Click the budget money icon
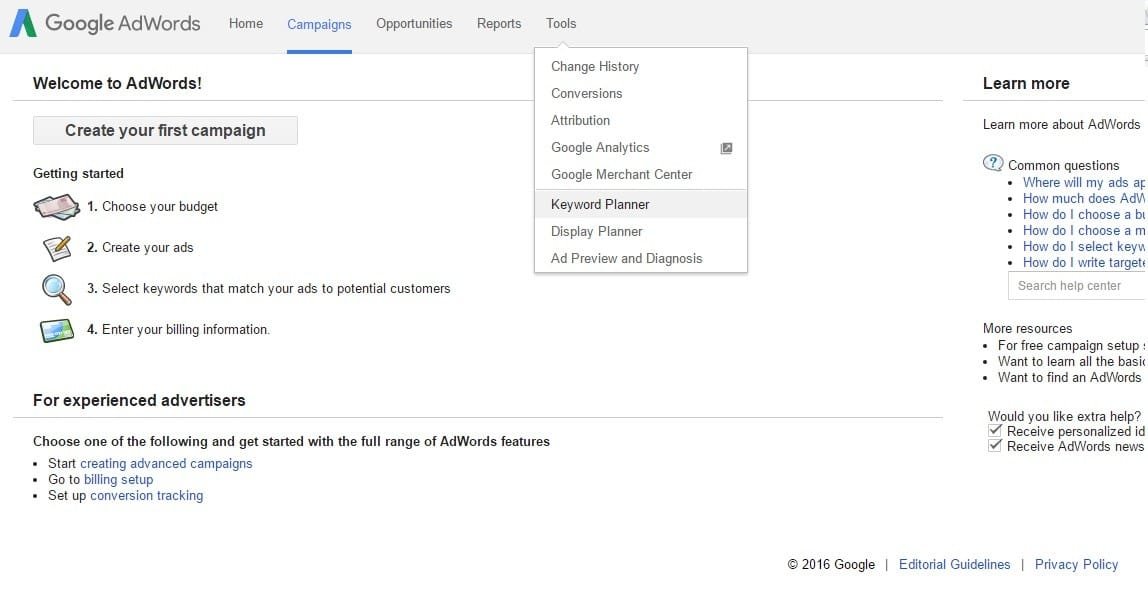The height and width of the screenshot is (608, 1148). [56, 207]
